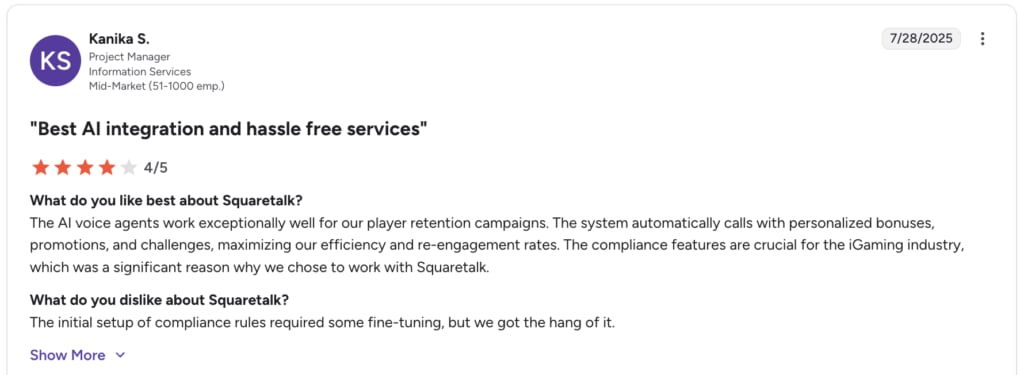Click the Show More link
This screenshot has width=1024, height=375.
pyautogui.click(x=67, y=355)
